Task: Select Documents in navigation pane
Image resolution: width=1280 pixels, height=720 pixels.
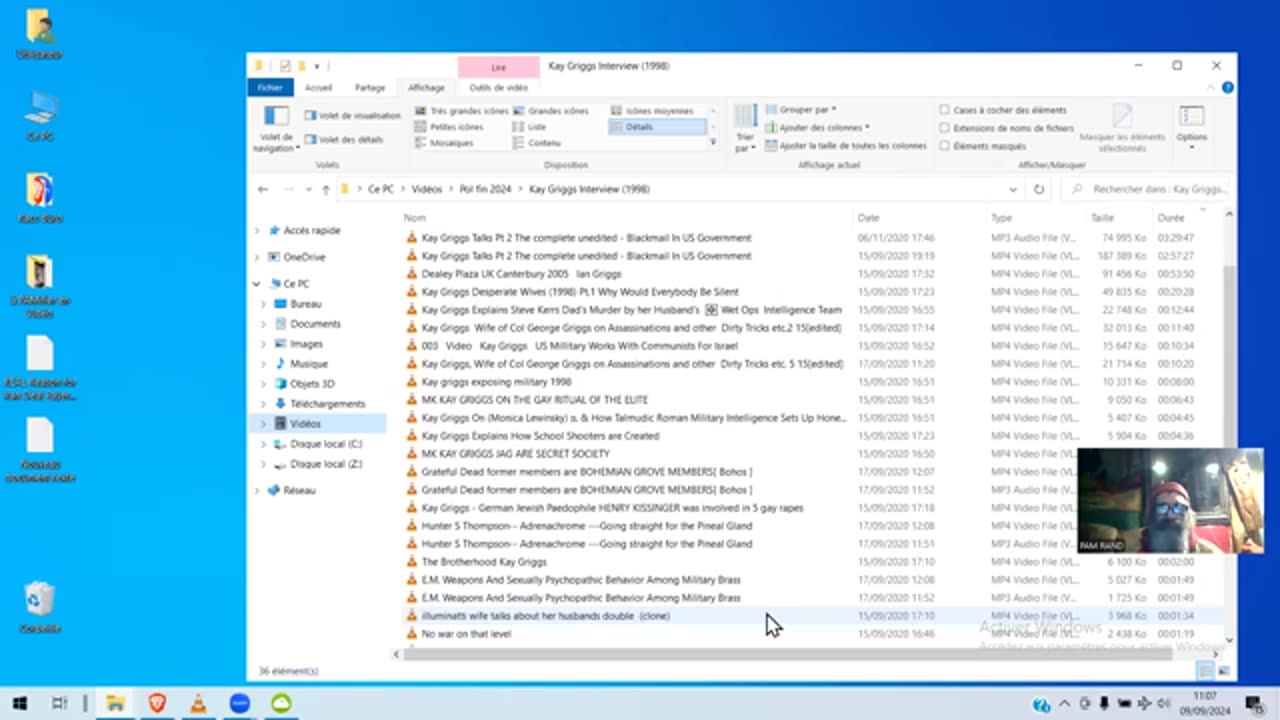Action: [315, 324]
